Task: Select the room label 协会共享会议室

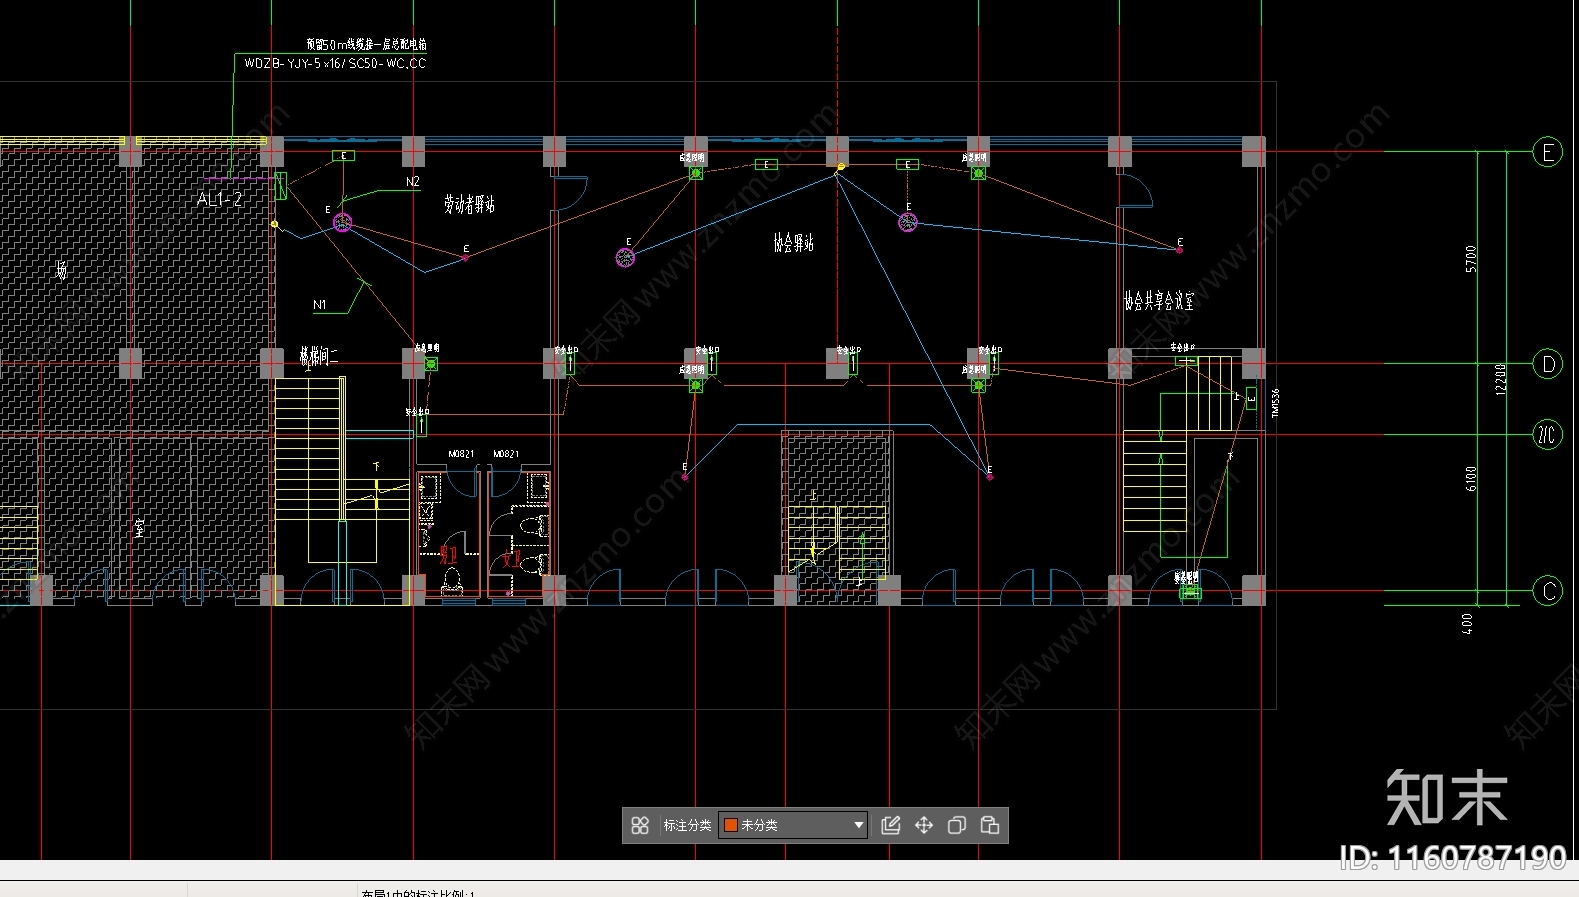Action: pos(1159,300)
